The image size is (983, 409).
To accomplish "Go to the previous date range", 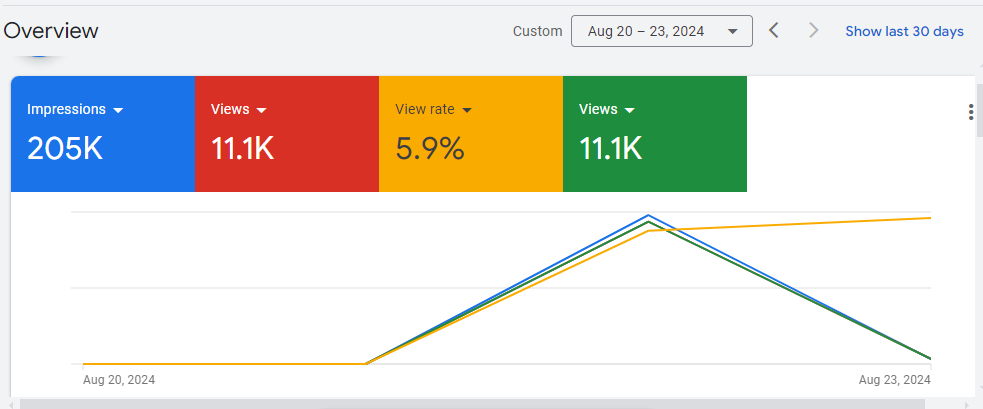I will (774, 31).
